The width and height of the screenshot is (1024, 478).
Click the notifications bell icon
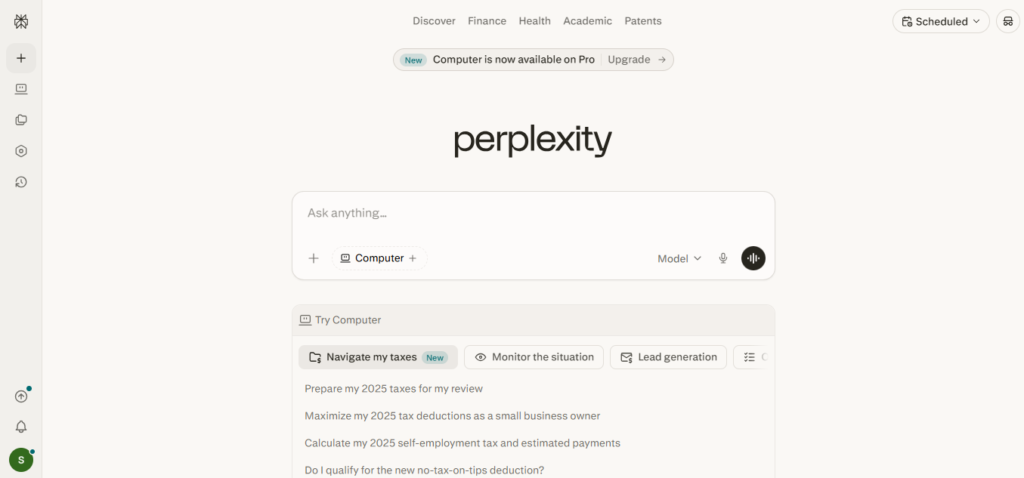(21, 427)
